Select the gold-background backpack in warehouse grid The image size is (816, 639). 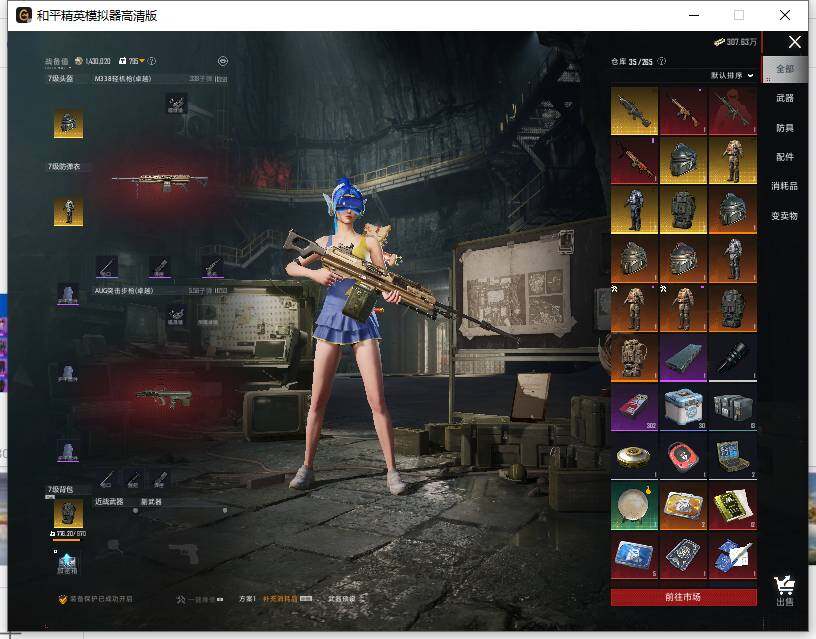(683, 210)
